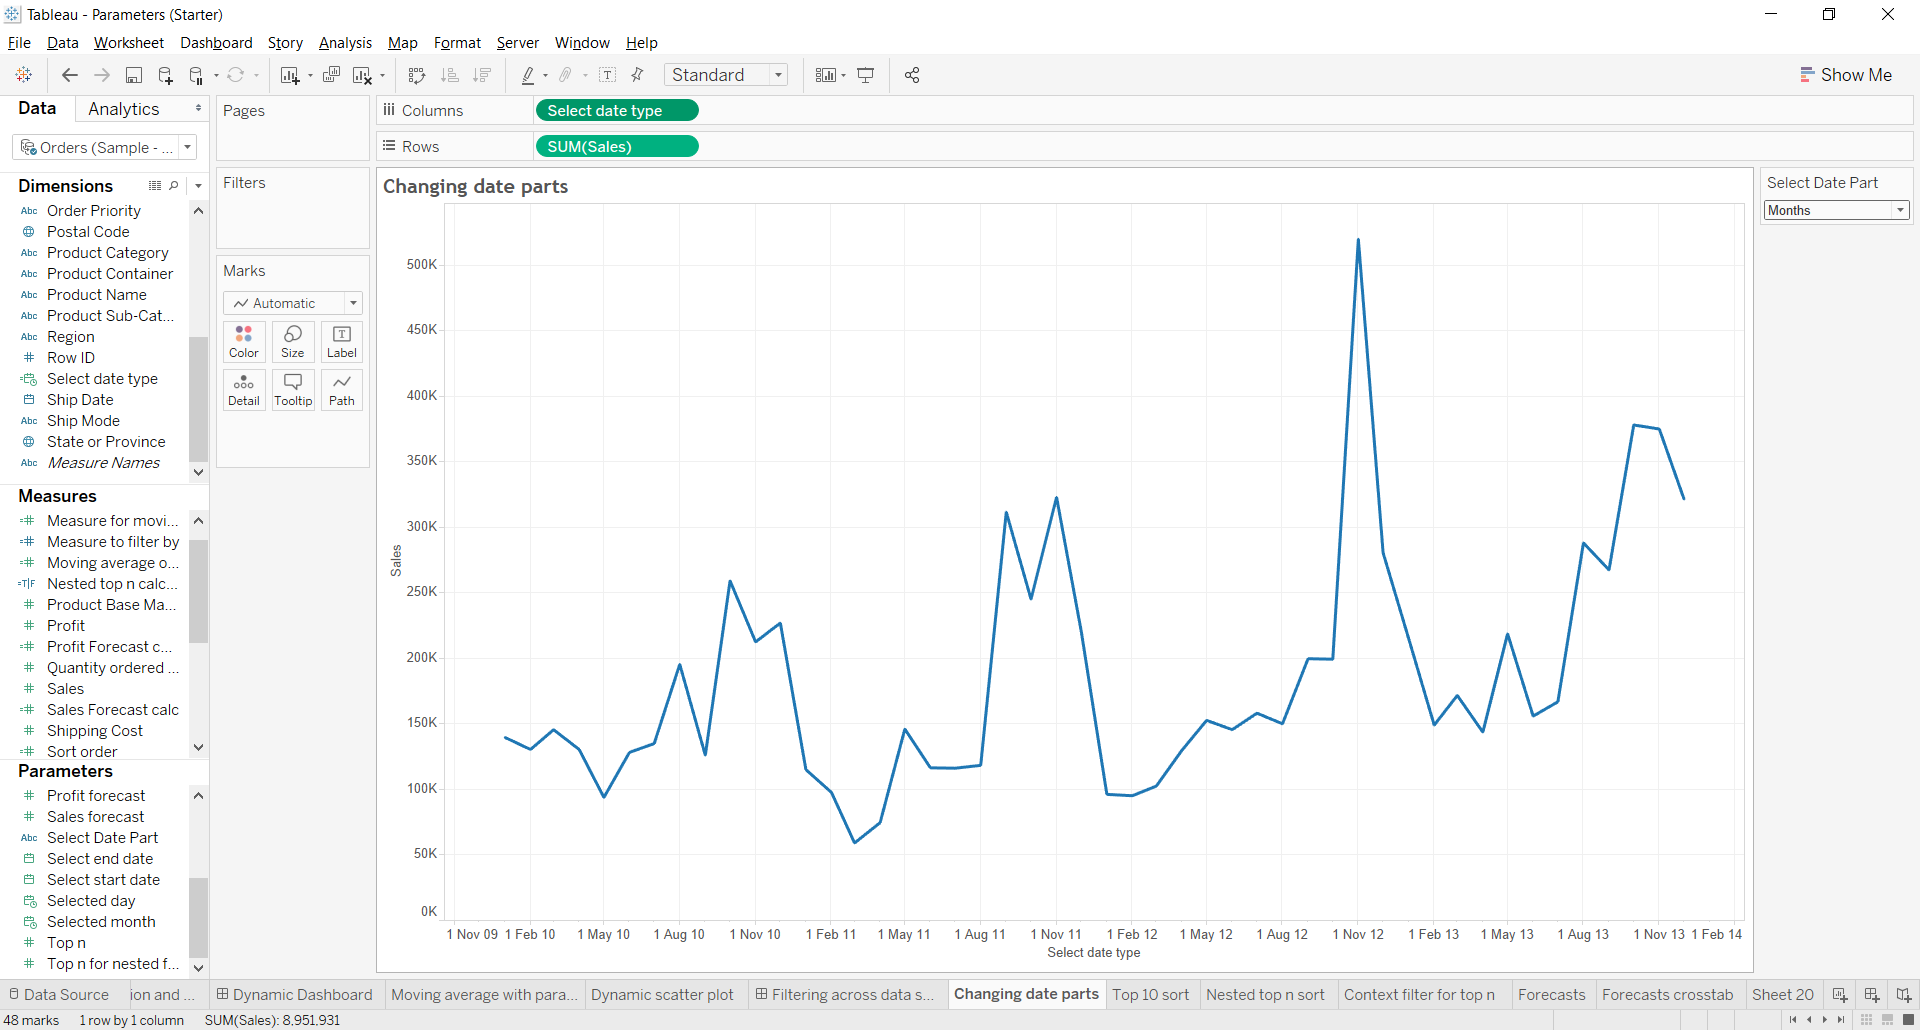Select the Selected month parameter
Screen dimensions: 1920x1030
[101, 922]
